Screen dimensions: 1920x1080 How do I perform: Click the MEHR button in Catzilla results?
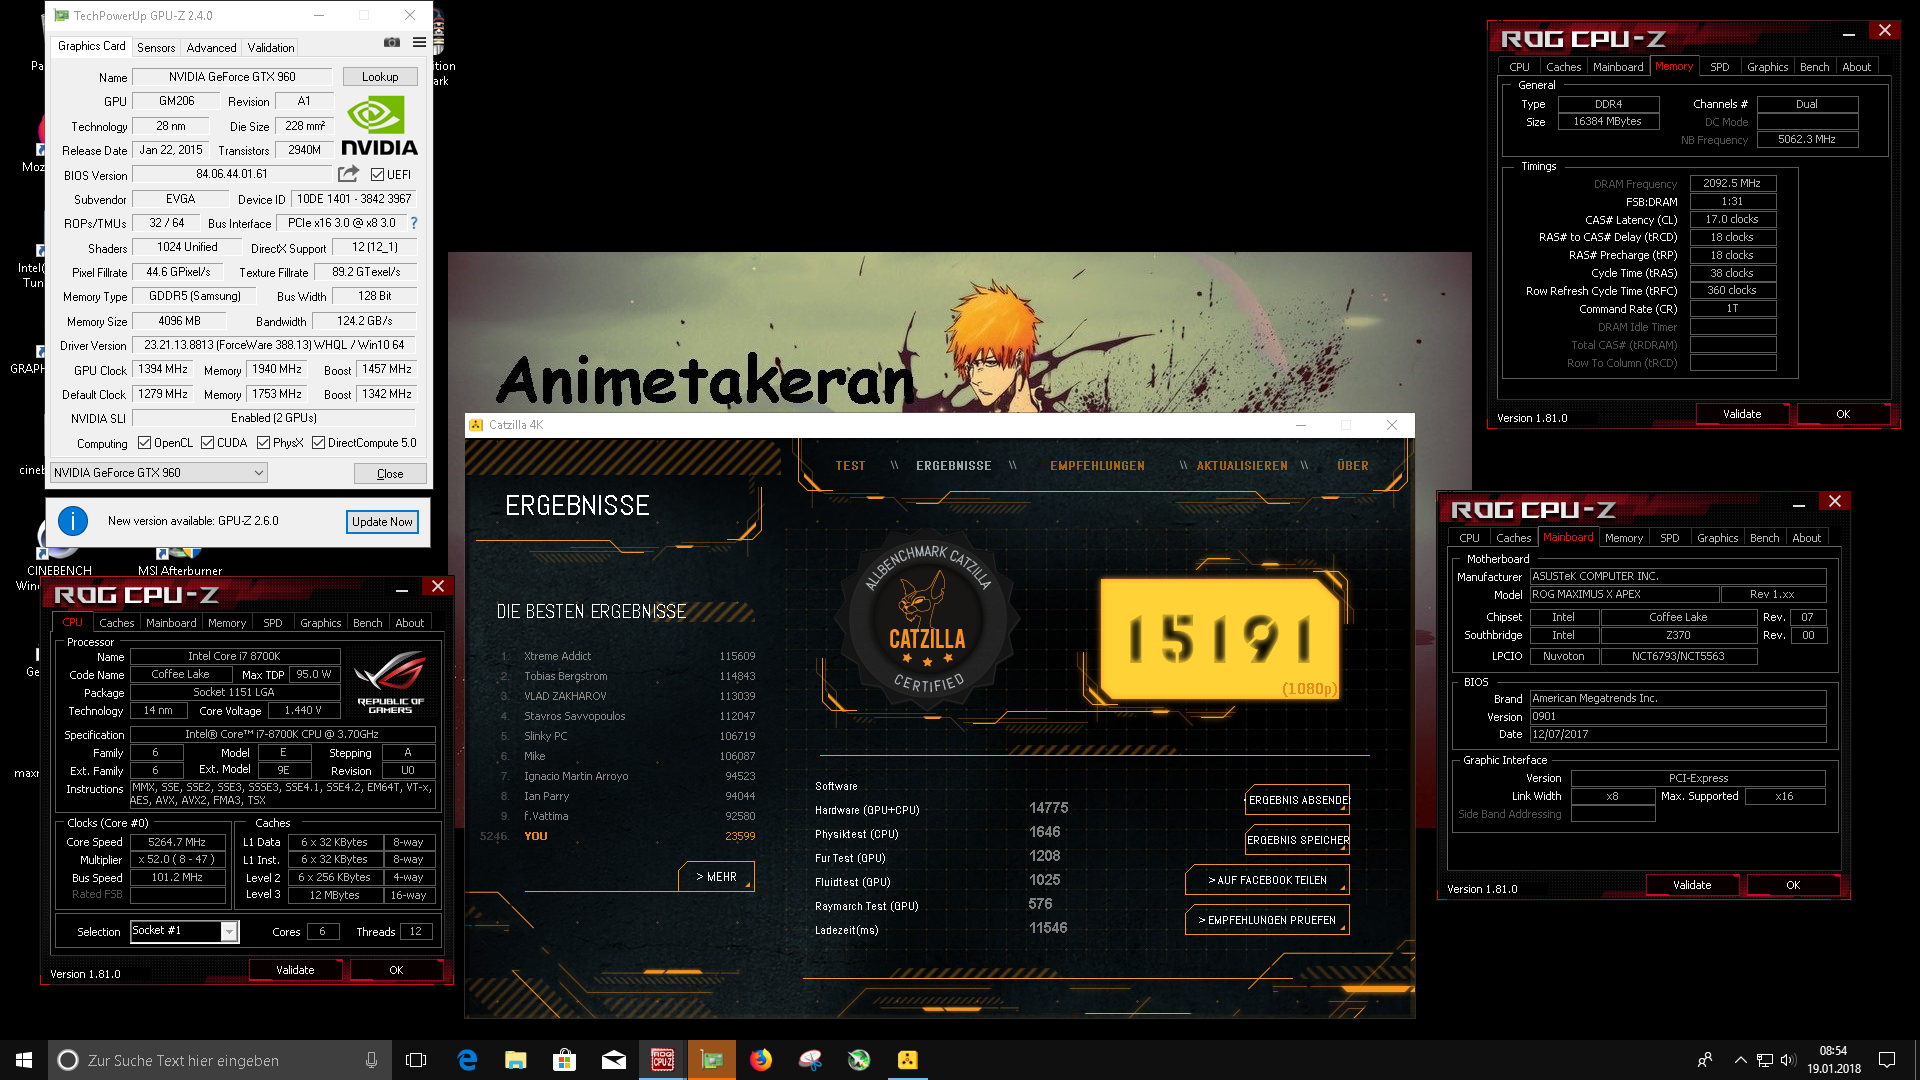[717, 877]
